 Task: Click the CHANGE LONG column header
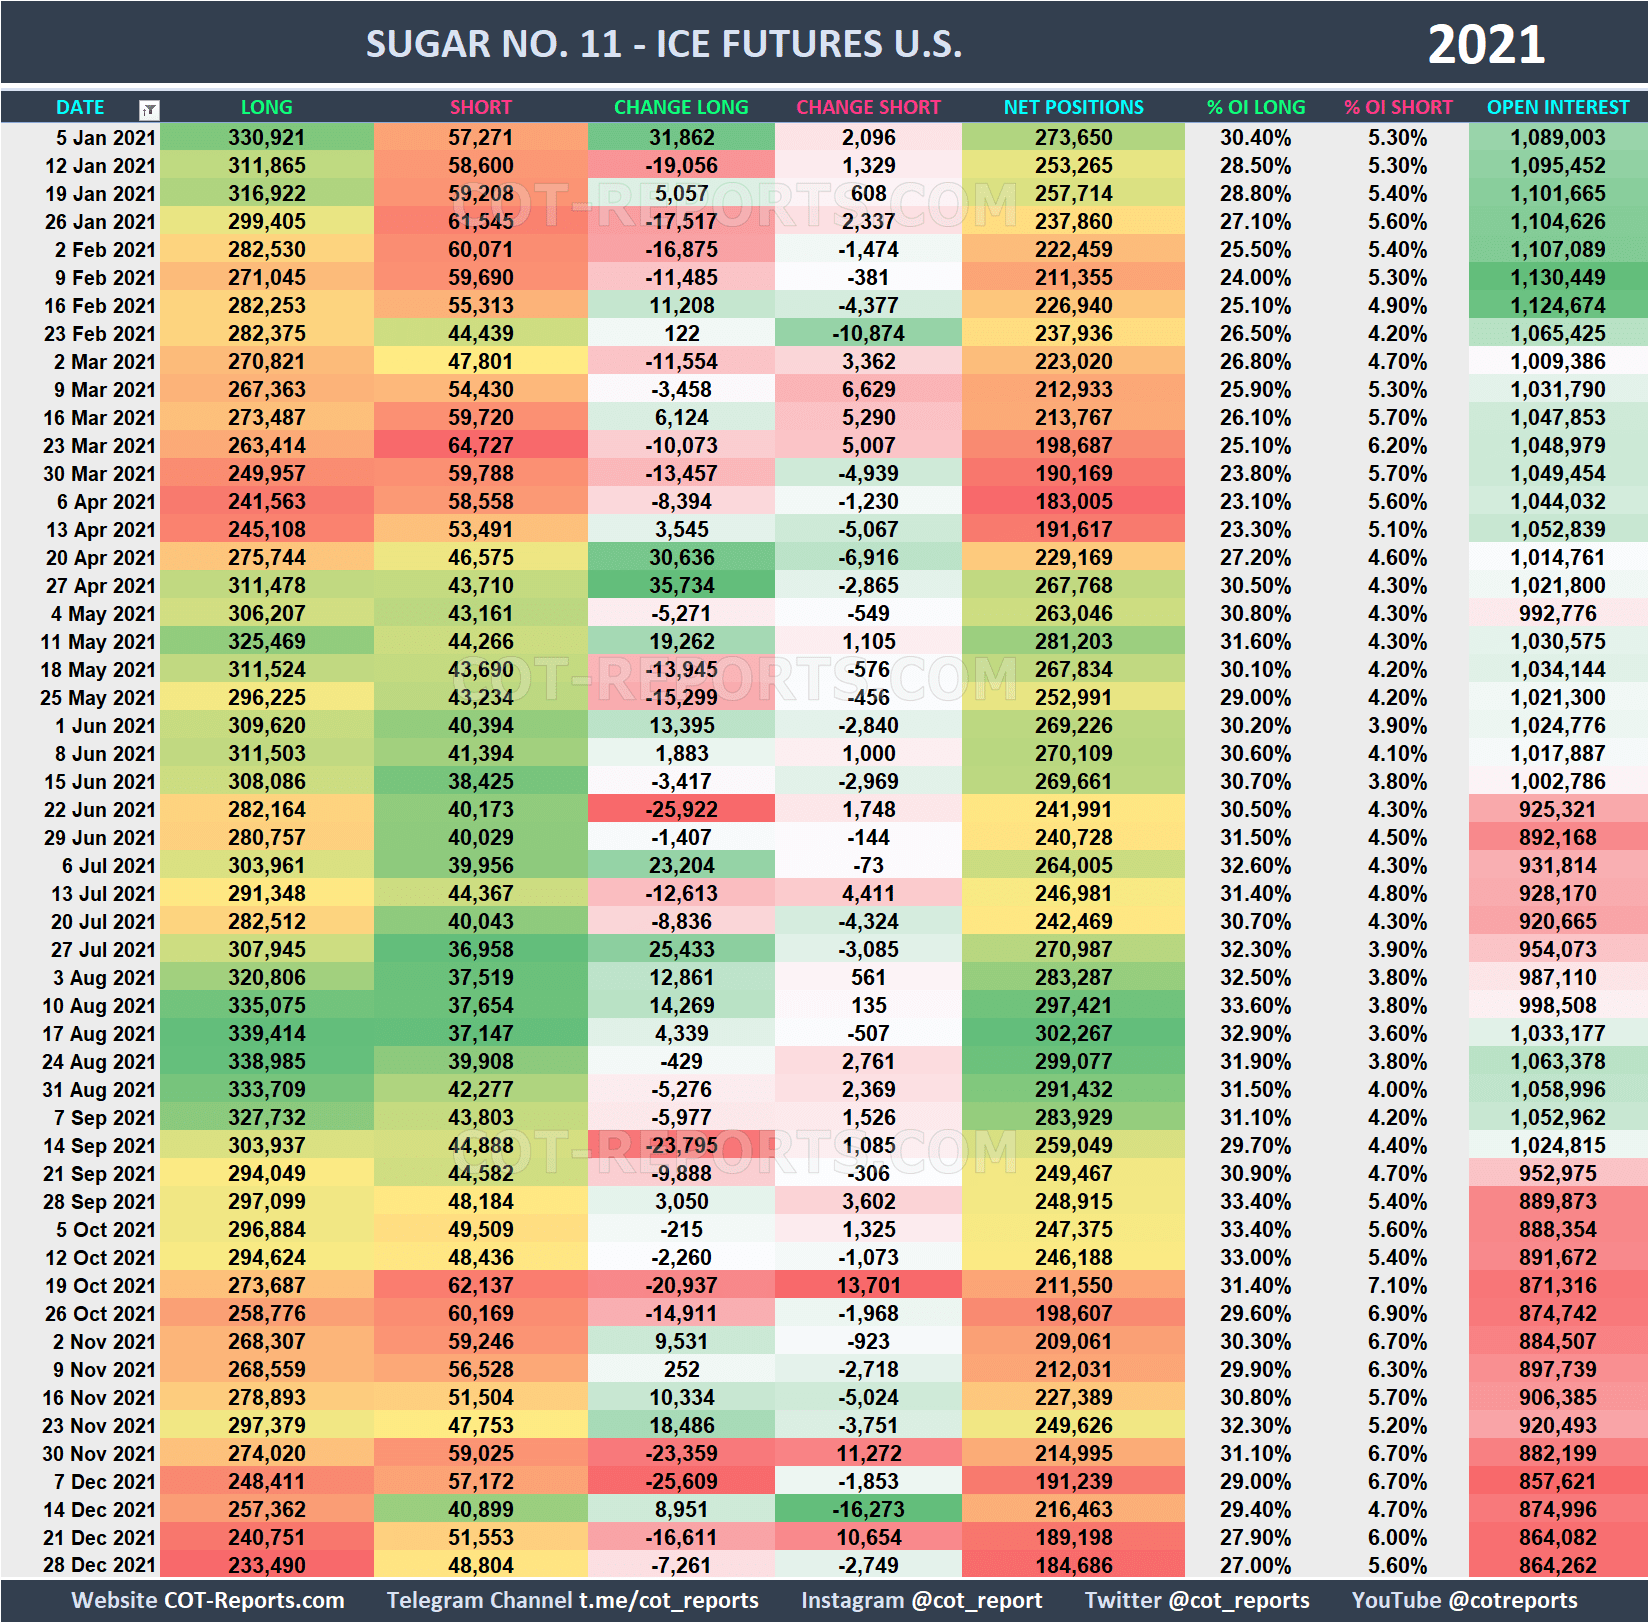(680, 107)
